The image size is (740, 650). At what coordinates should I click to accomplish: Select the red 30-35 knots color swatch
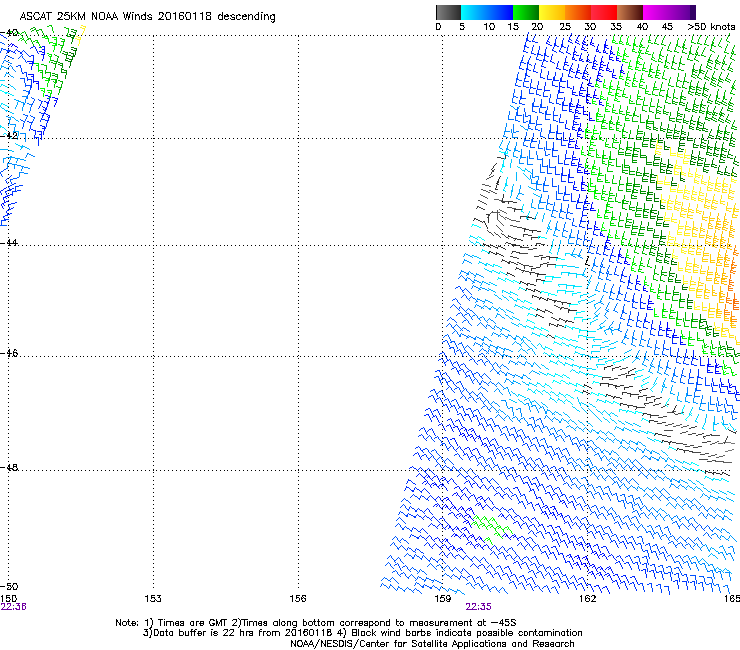[x=604, y=12]
